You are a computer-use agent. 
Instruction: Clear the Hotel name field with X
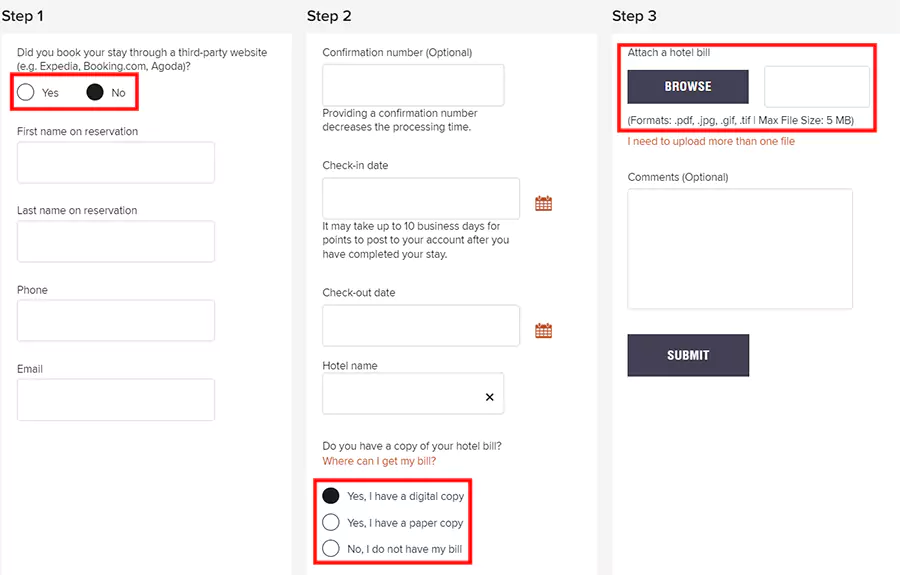tap(489, 397)
